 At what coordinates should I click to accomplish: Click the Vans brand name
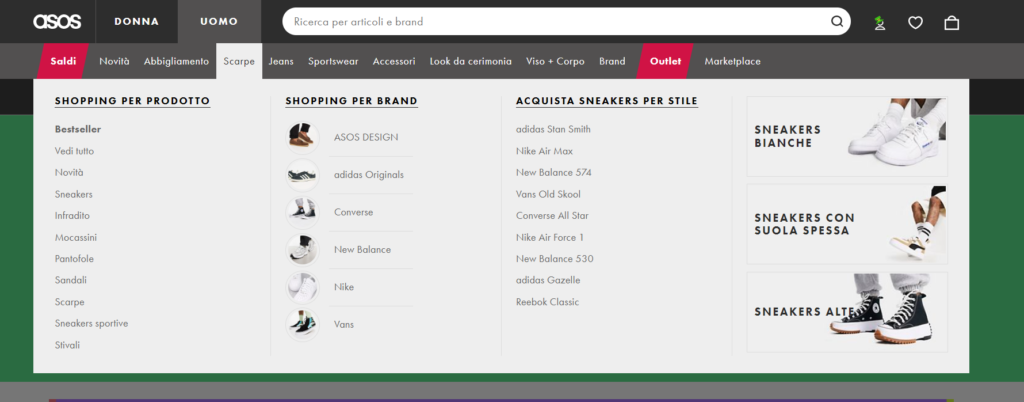coord(344,324)
